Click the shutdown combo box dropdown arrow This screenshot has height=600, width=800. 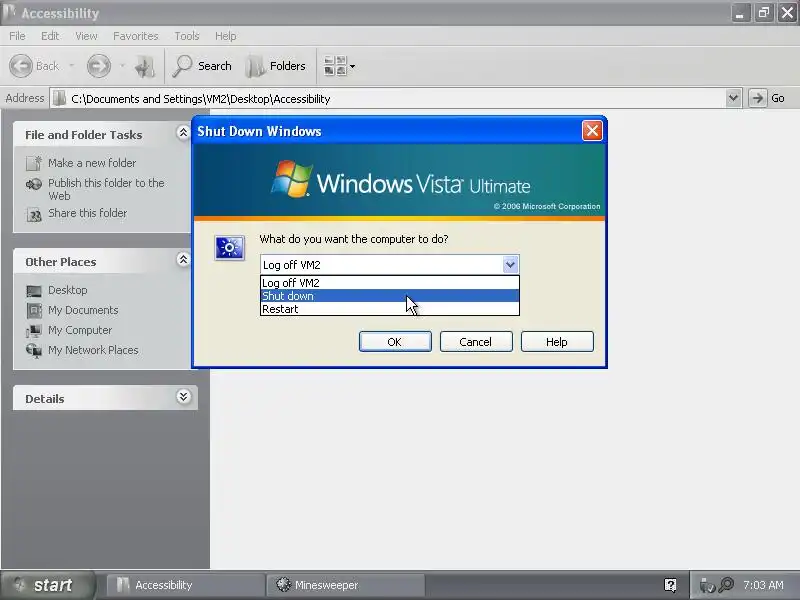[x=510, y=264]
